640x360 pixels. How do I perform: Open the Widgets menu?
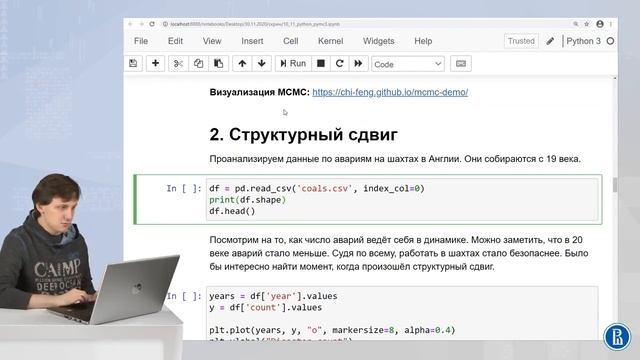378,41
